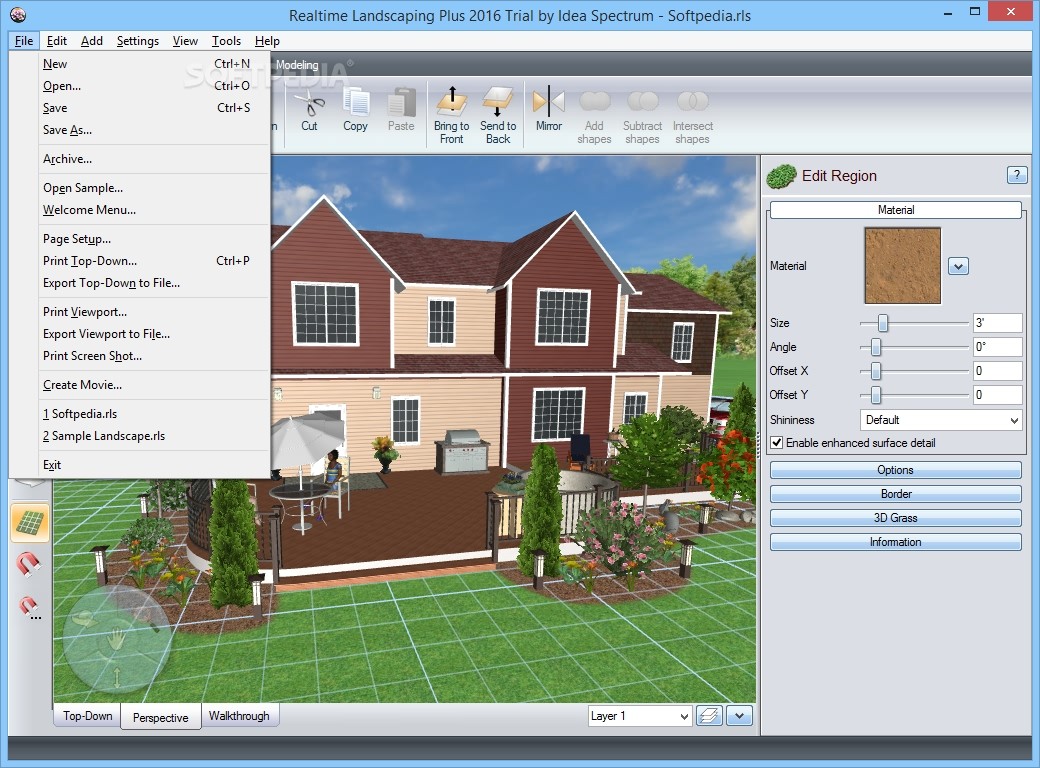Click the application logo in title bar

[x=19, y=15]
